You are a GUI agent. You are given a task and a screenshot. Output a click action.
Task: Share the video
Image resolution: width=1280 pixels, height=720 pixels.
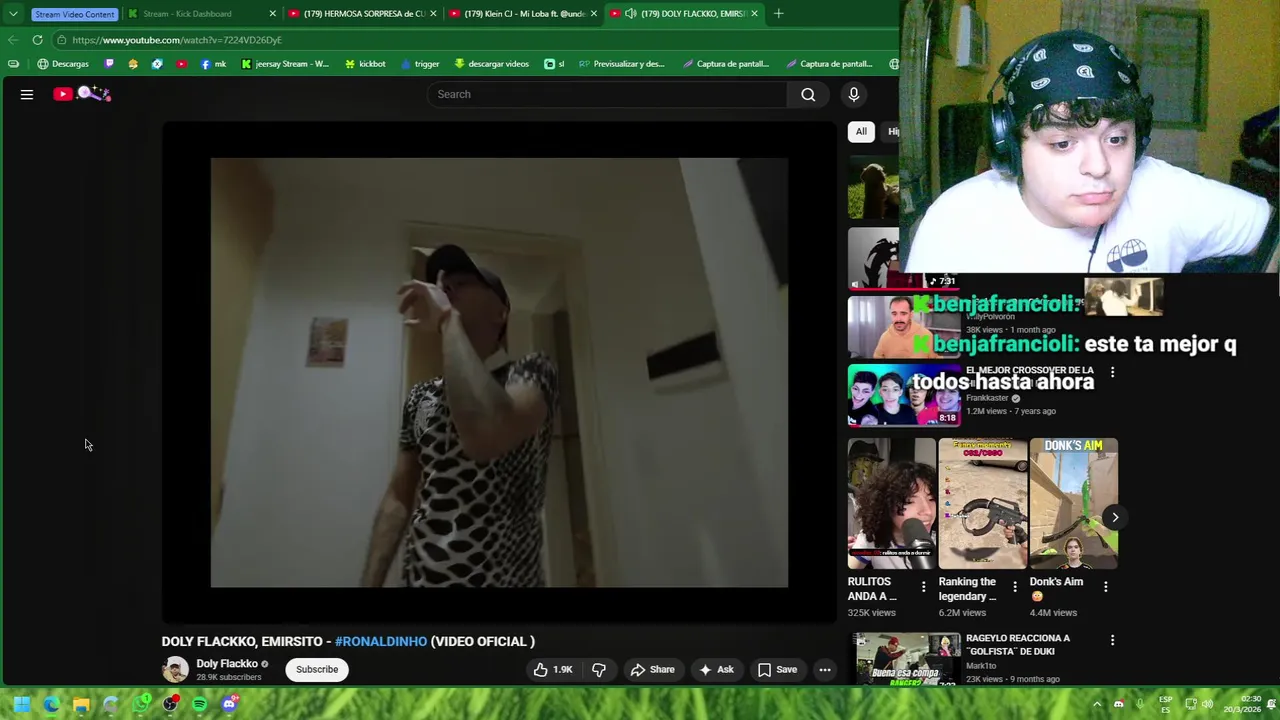click(x=652, y=670)
